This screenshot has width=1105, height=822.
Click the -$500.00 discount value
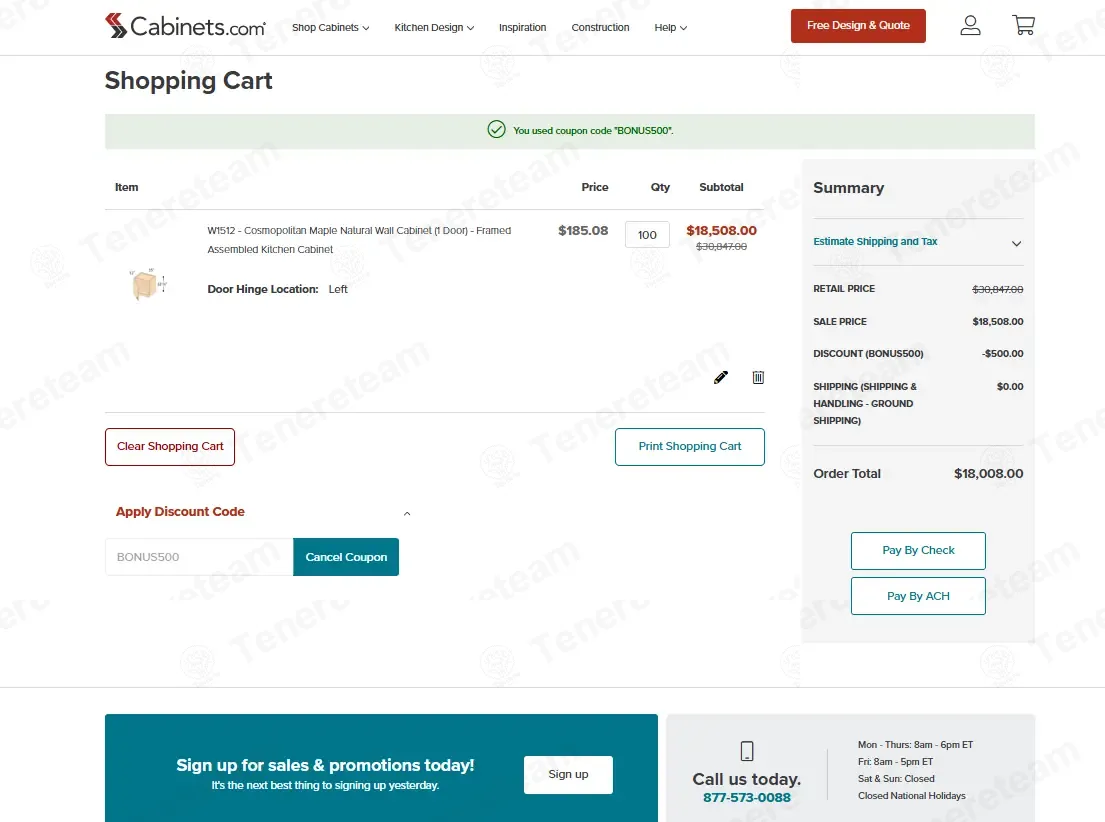(1002, 354)
